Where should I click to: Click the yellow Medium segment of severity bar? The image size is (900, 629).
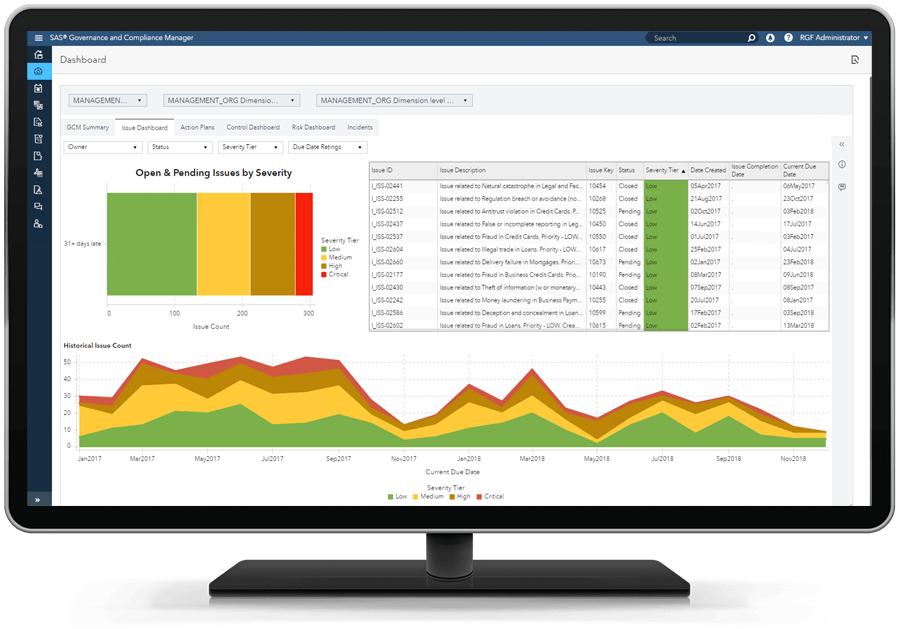(x=224, y=244)
